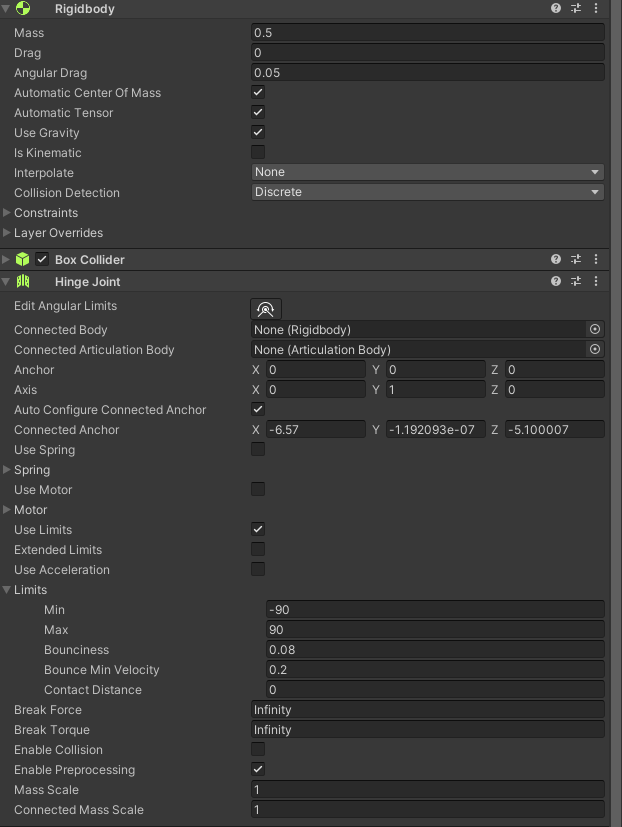Click Connected Articulation Body object picker

point(595,349)
